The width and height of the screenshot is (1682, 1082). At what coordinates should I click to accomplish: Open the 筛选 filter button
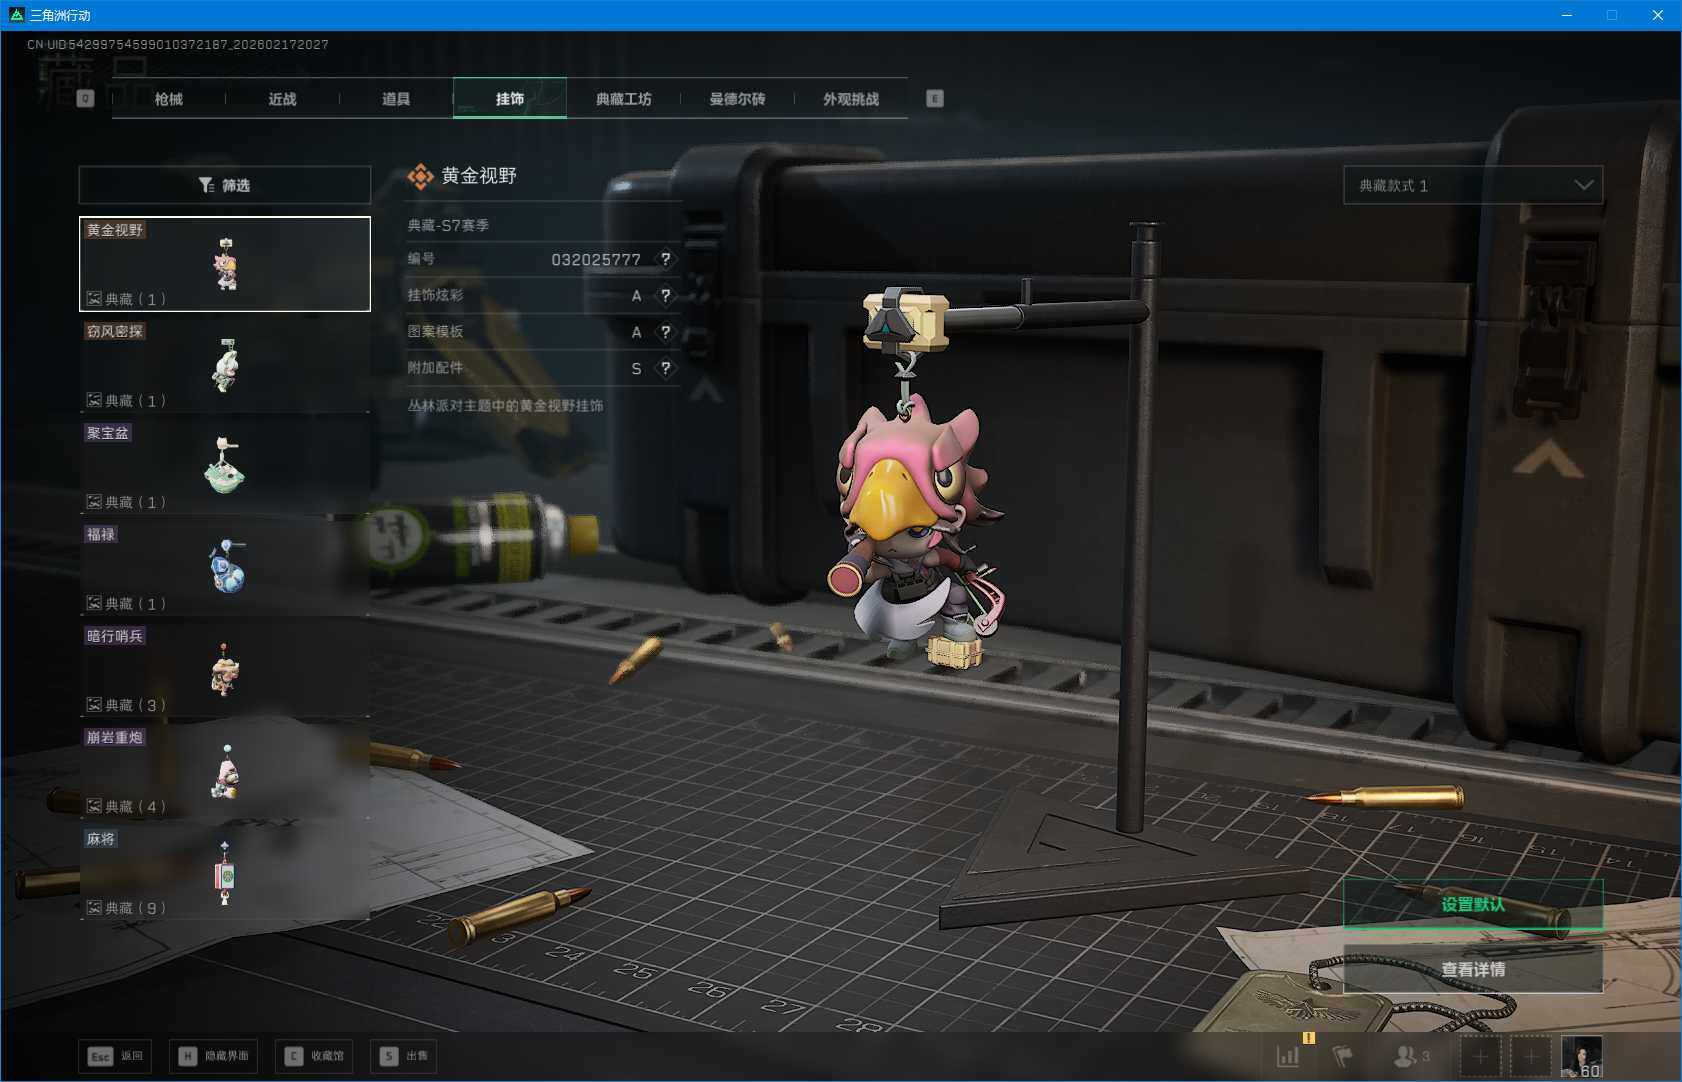tap(225, 185)
